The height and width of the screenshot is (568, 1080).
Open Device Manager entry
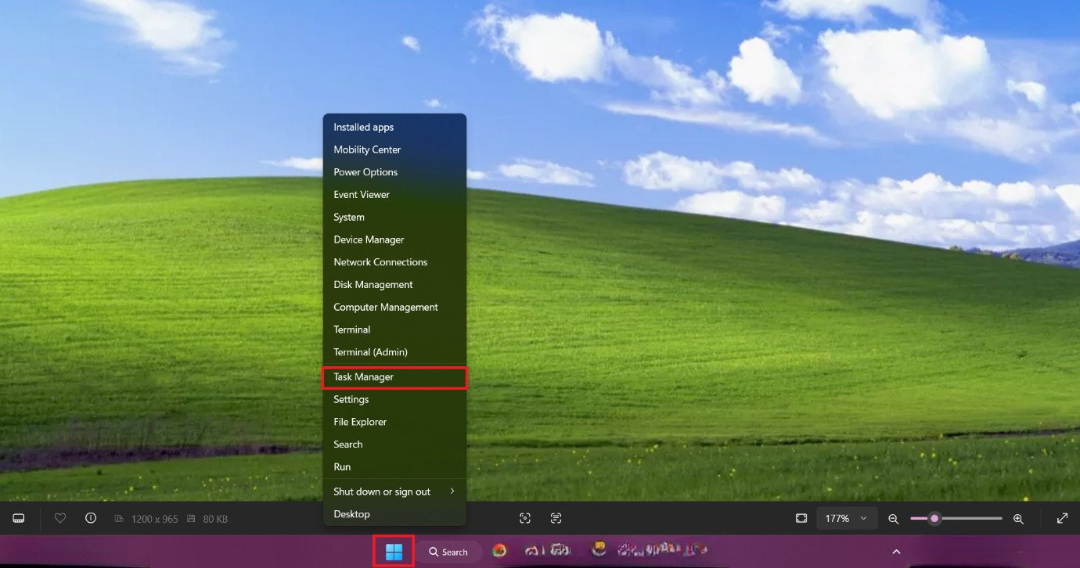tap(394, 240)
